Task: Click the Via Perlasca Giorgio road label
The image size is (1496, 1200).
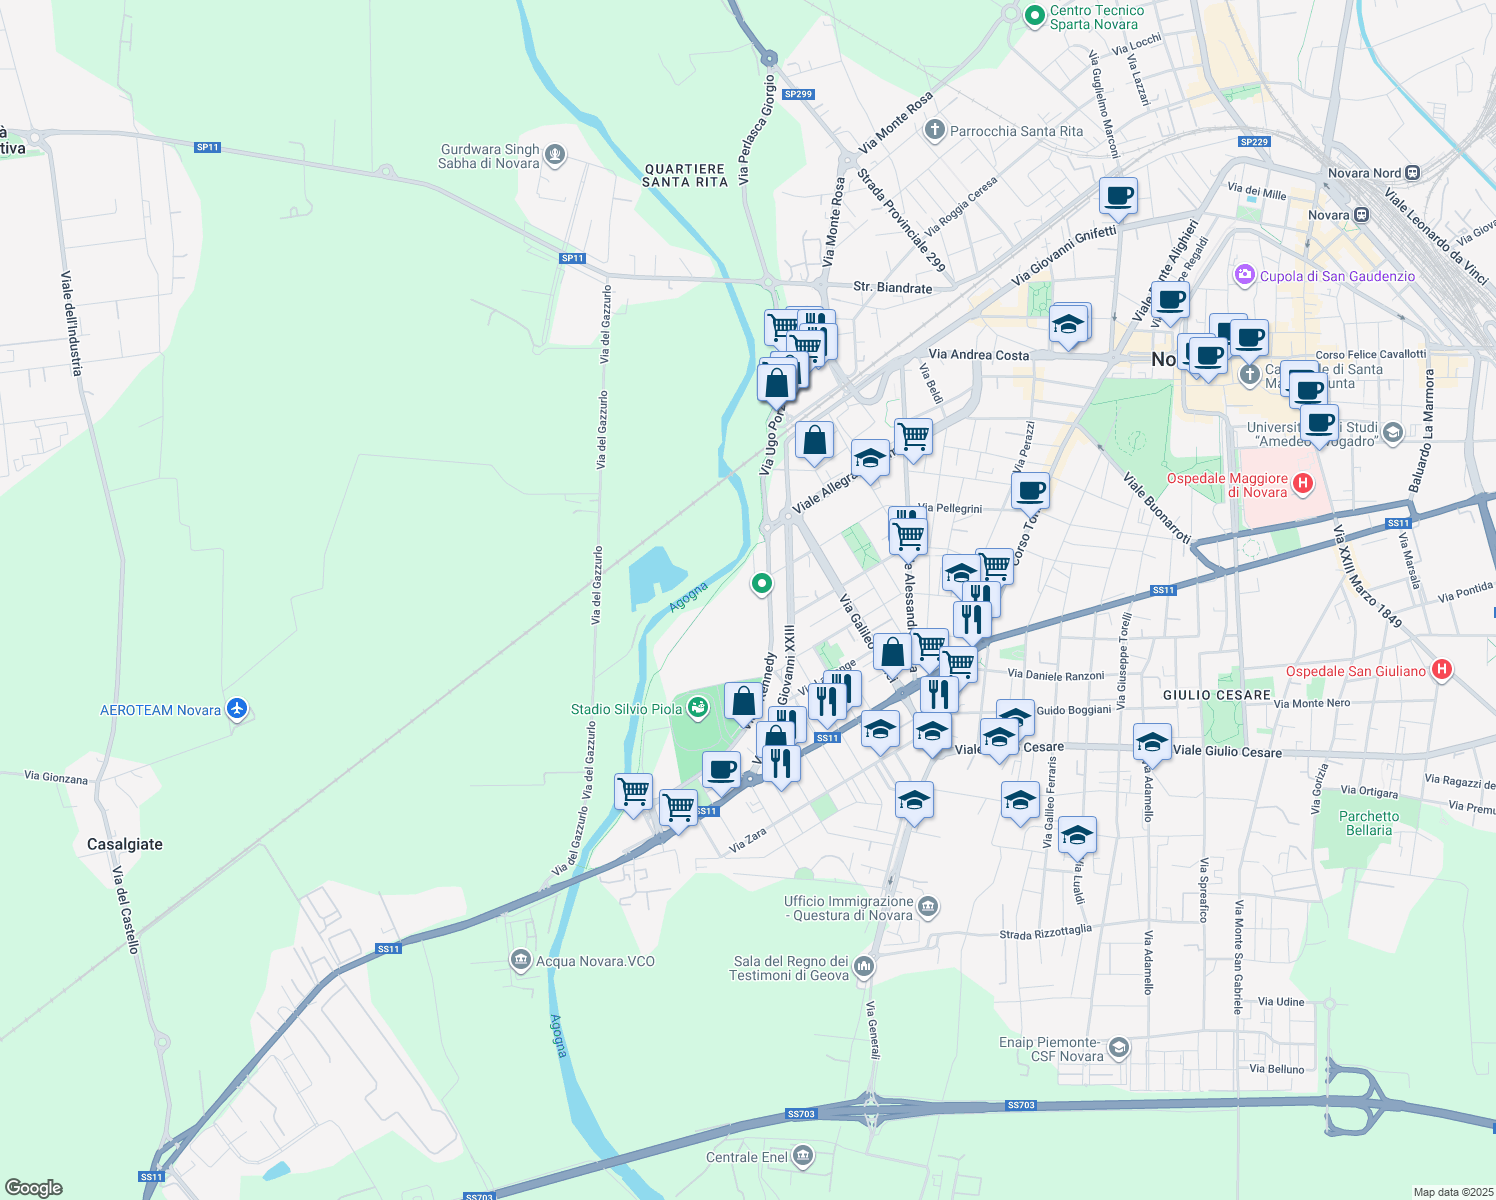Action: point(756,130)
